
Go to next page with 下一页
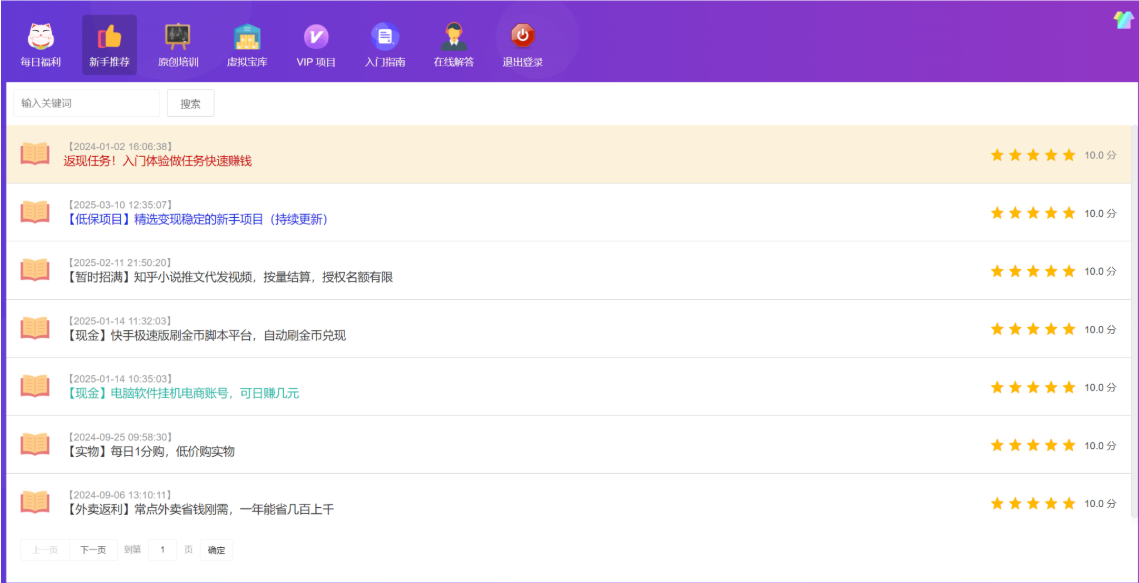pos(93,549)
